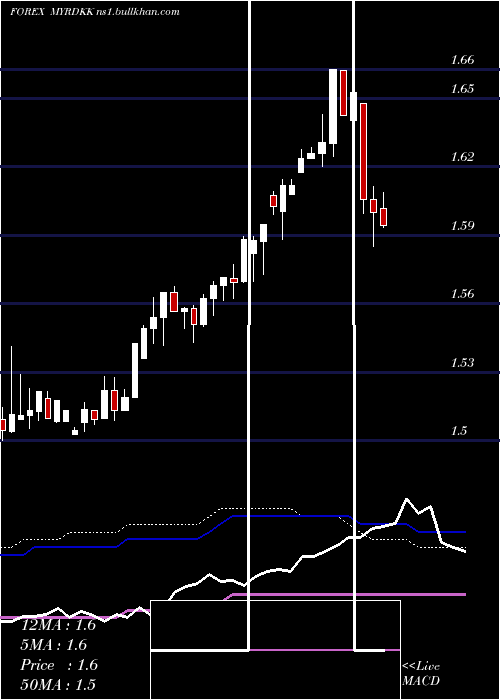Click the 1.59 price axis label

click(x=462, y=225)
